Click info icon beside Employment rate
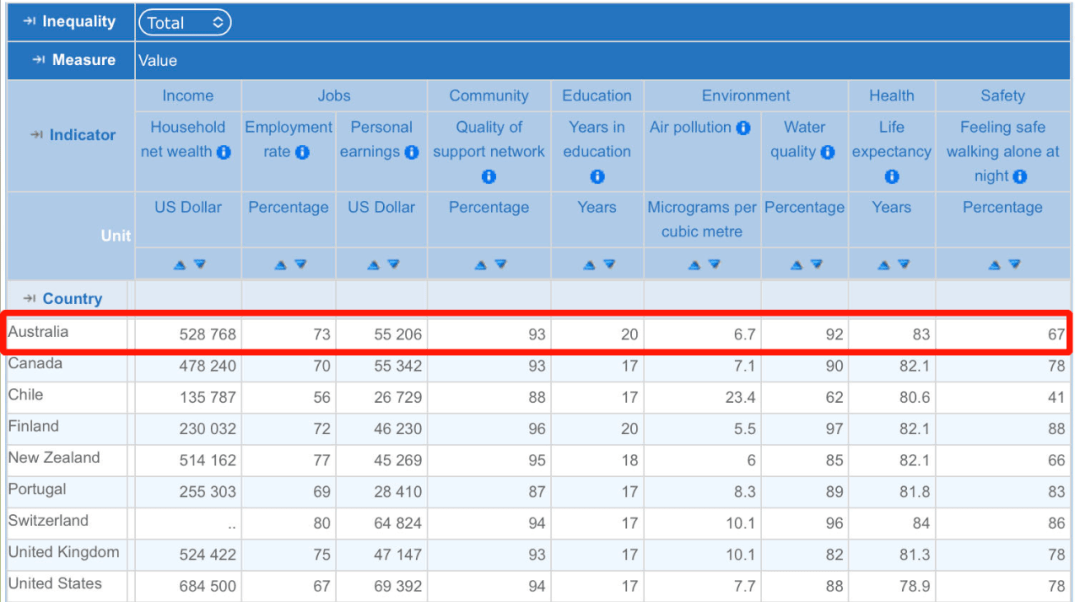 [x=302, y=153]
